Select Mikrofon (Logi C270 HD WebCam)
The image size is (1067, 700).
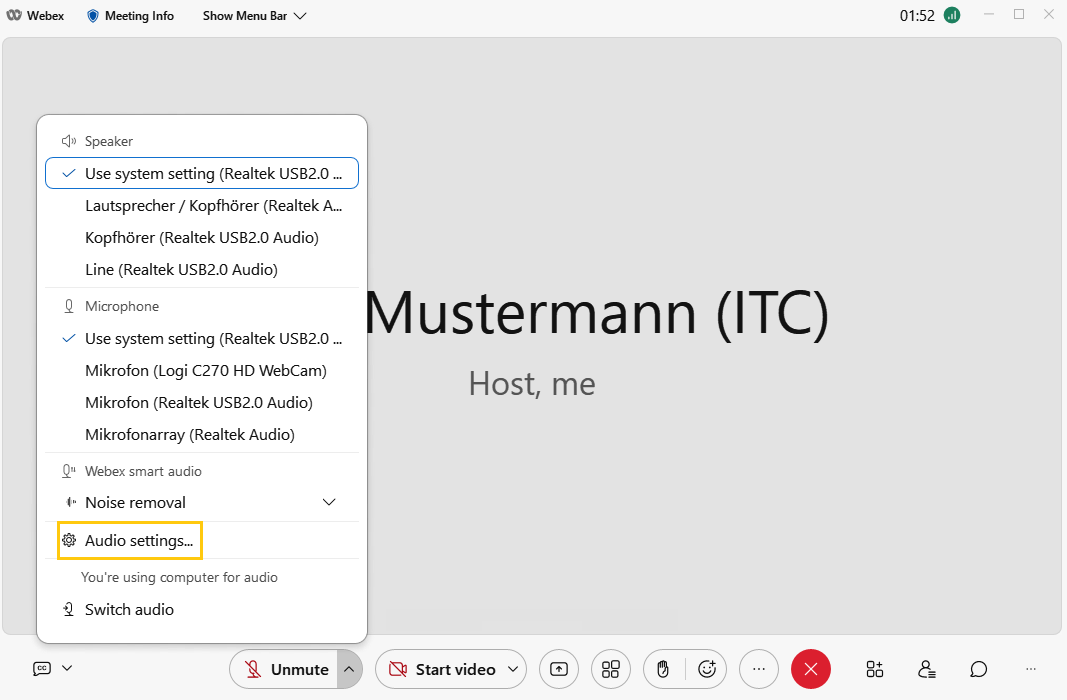pos(205,371)
